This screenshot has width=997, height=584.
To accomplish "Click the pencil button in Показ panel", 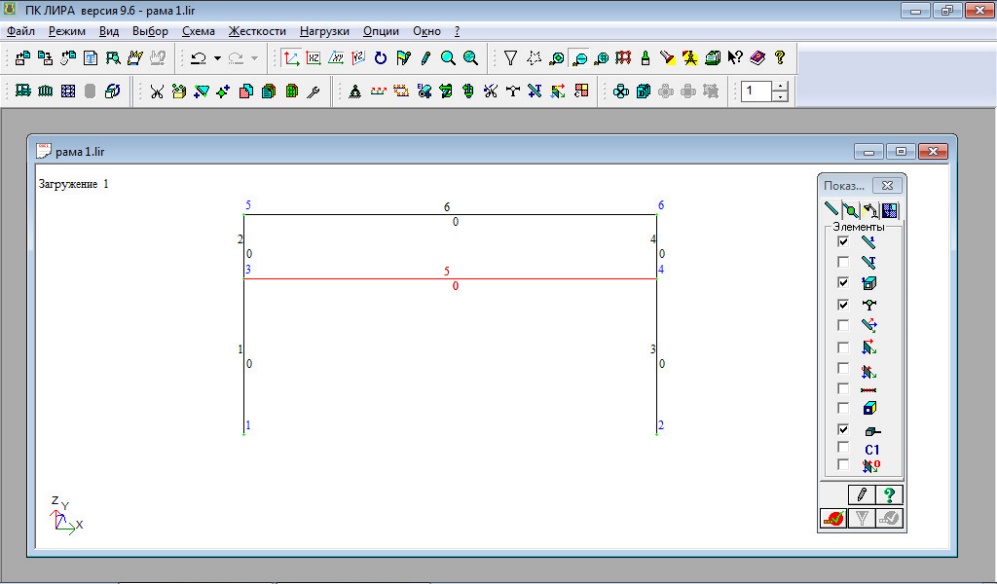I will (862, 495).
